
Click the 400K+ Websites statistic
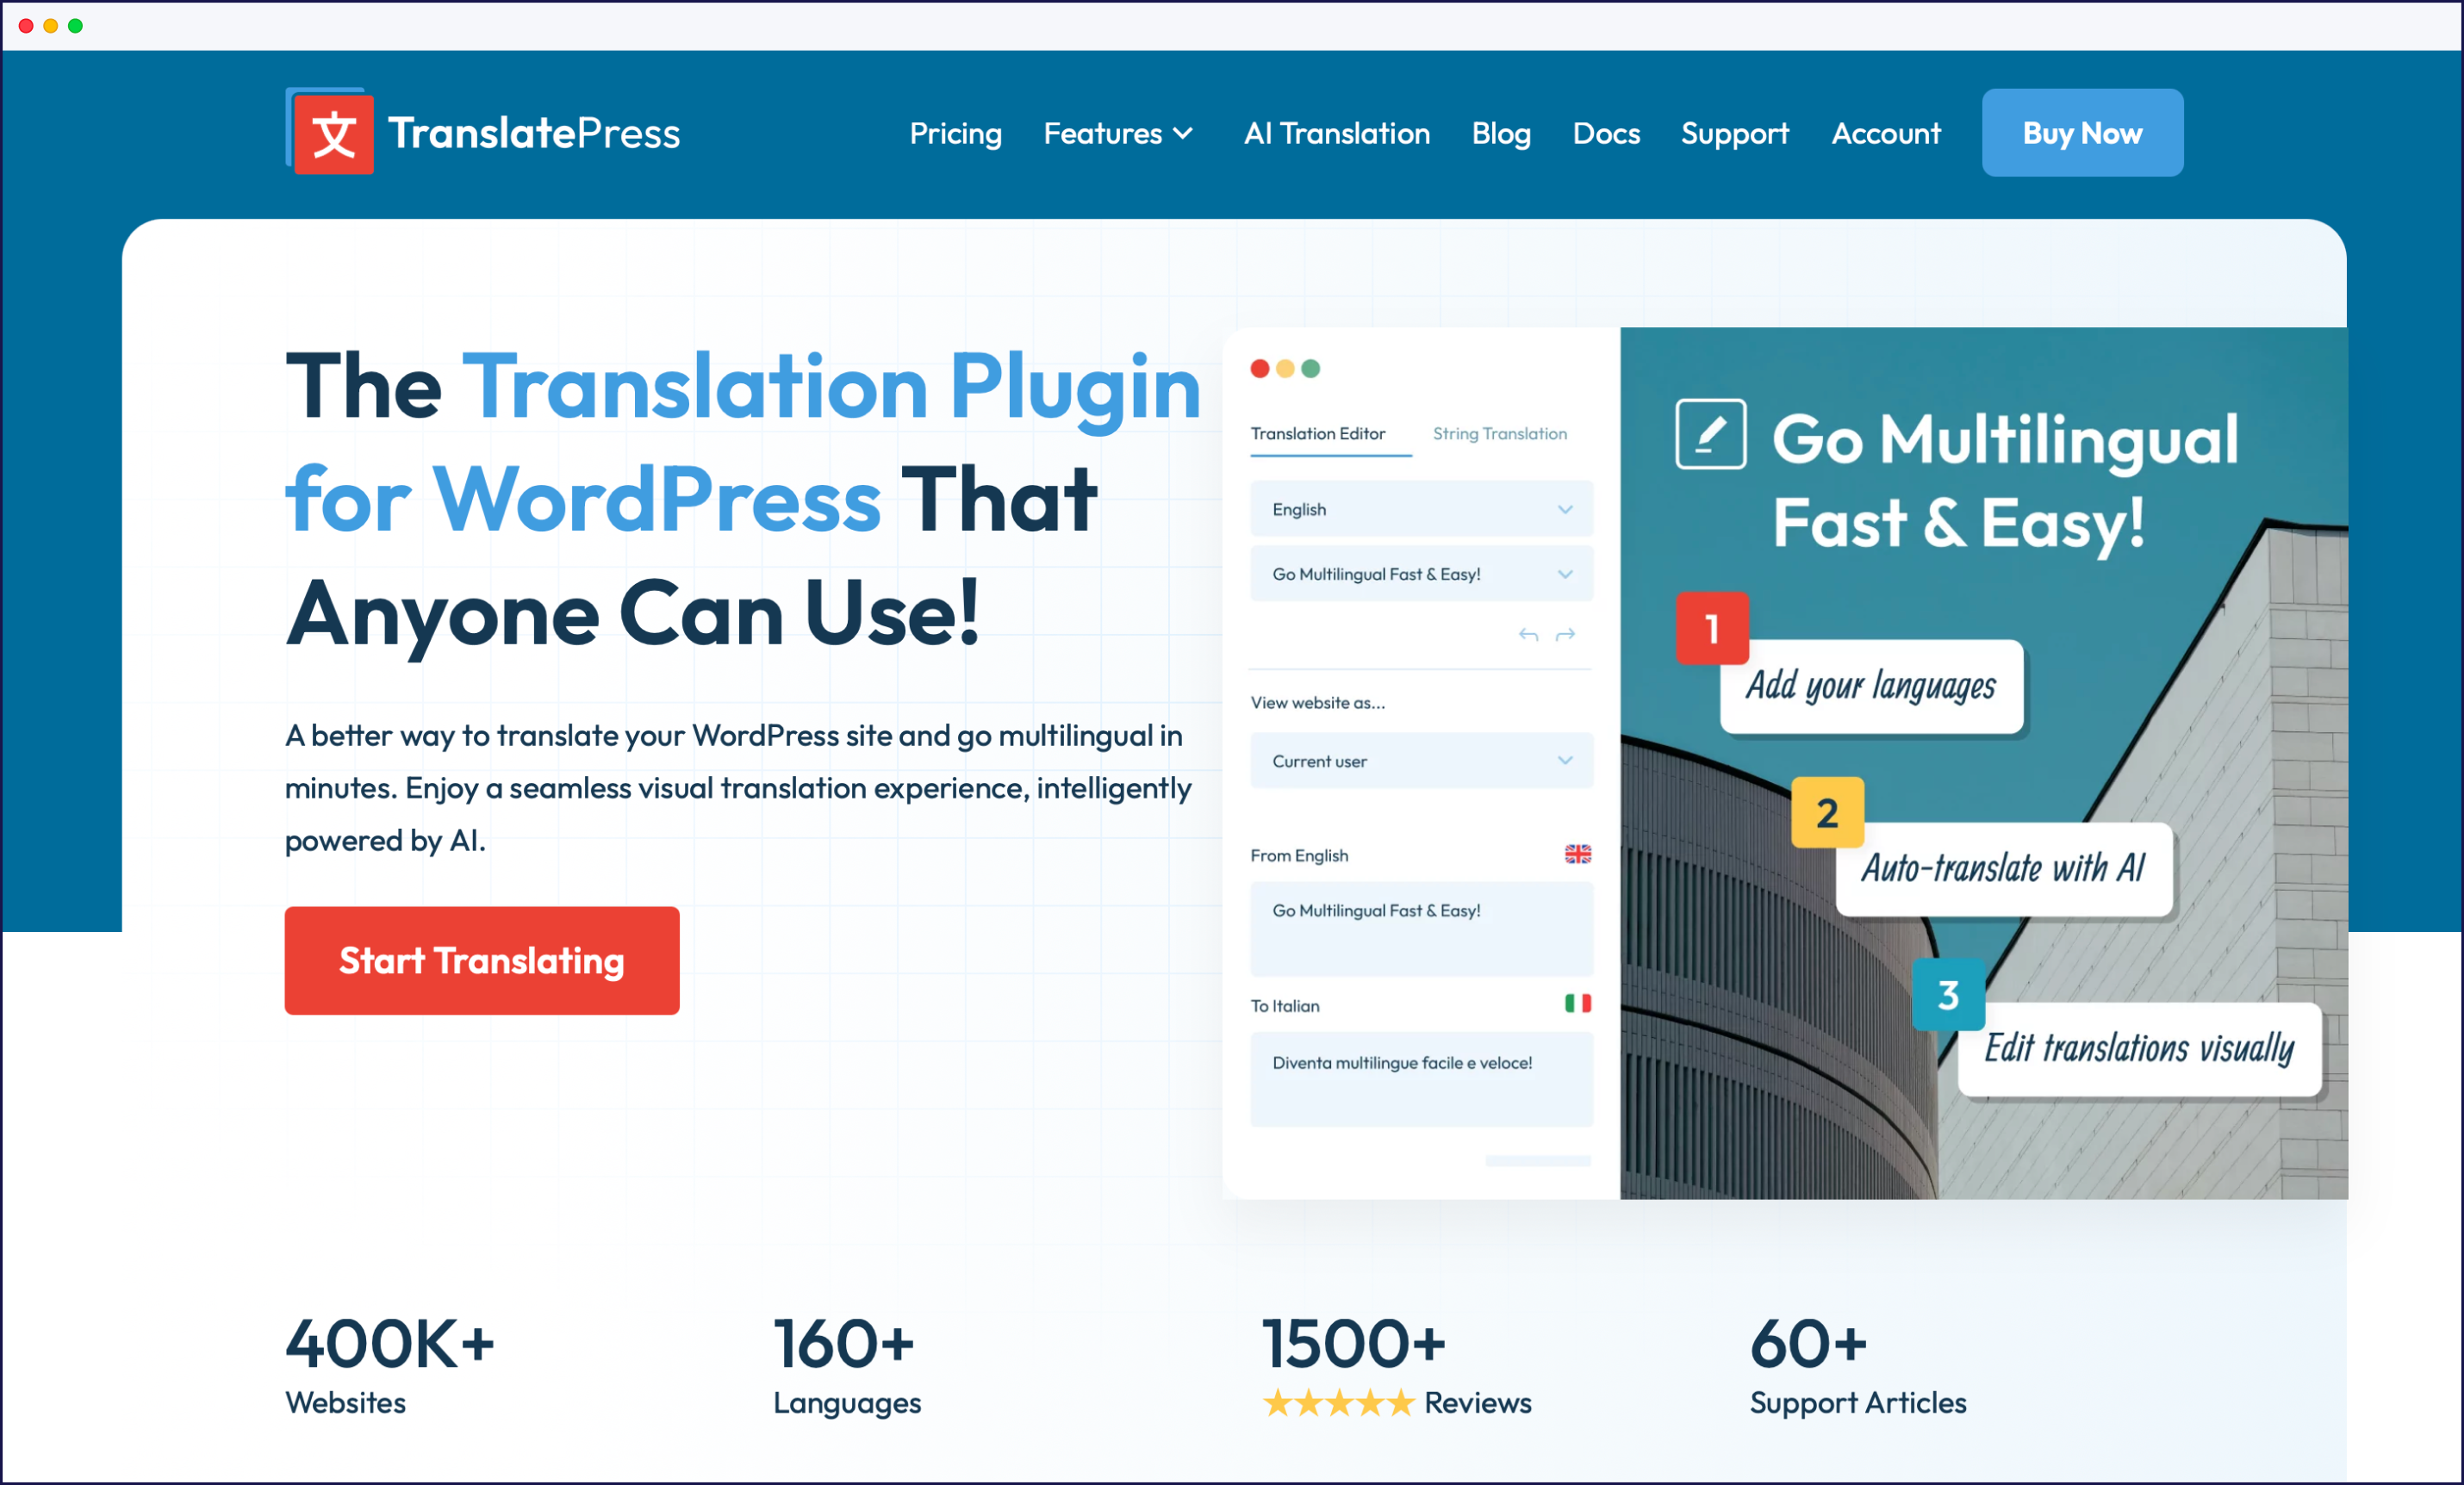390,1365
